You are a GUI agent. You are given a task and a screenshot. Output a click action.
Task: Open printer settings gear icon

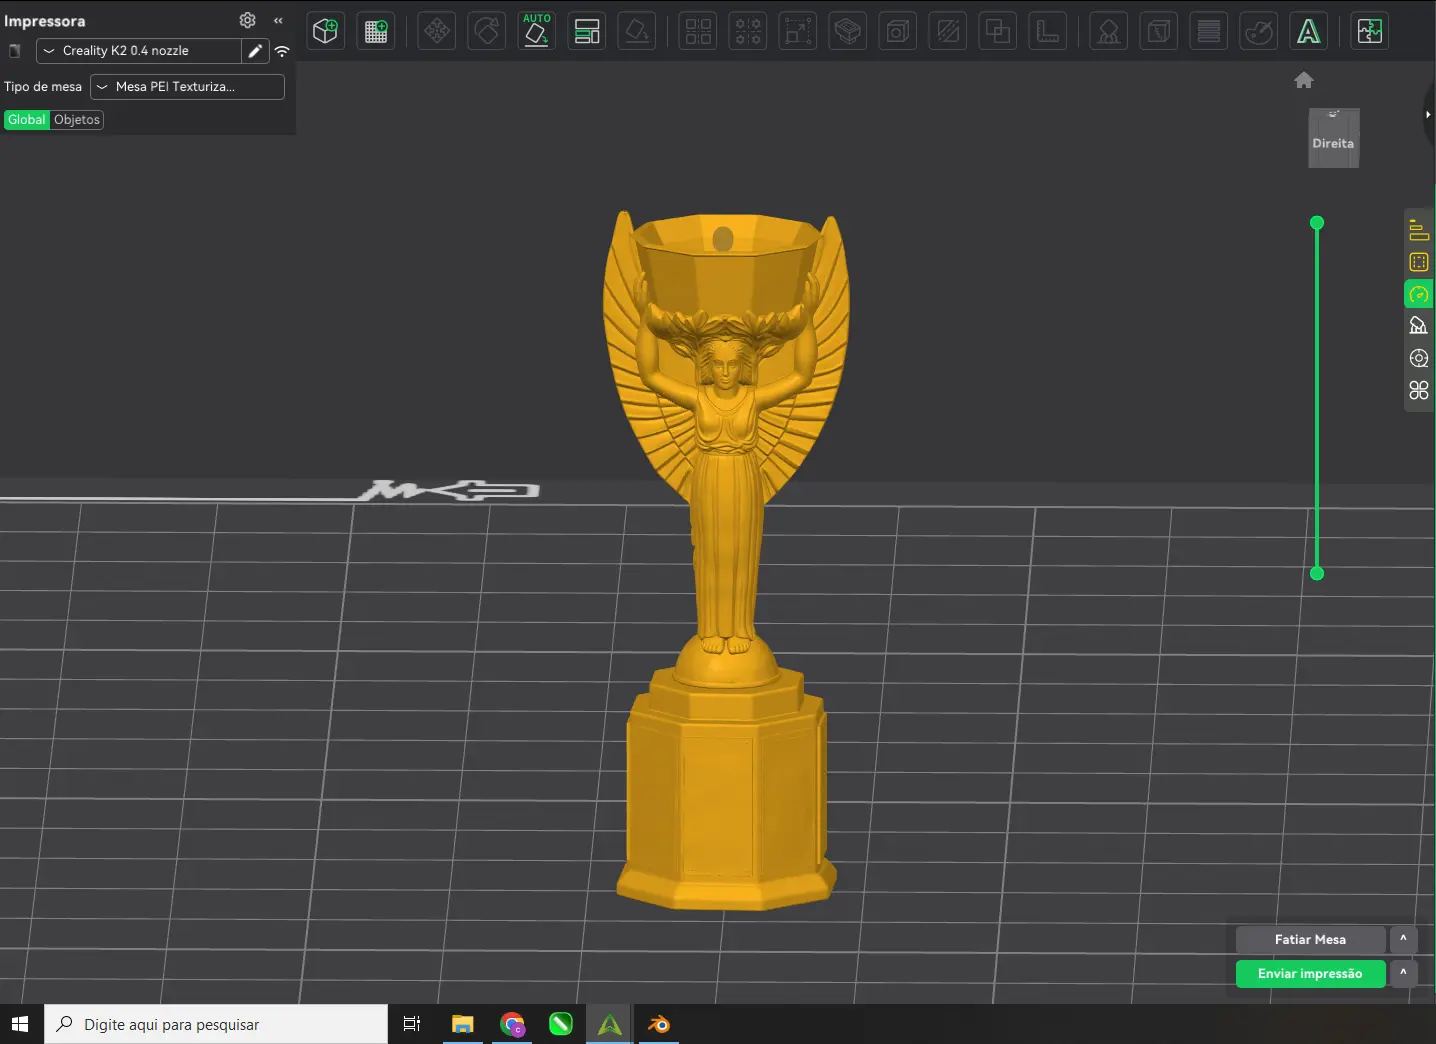(248, 20)
